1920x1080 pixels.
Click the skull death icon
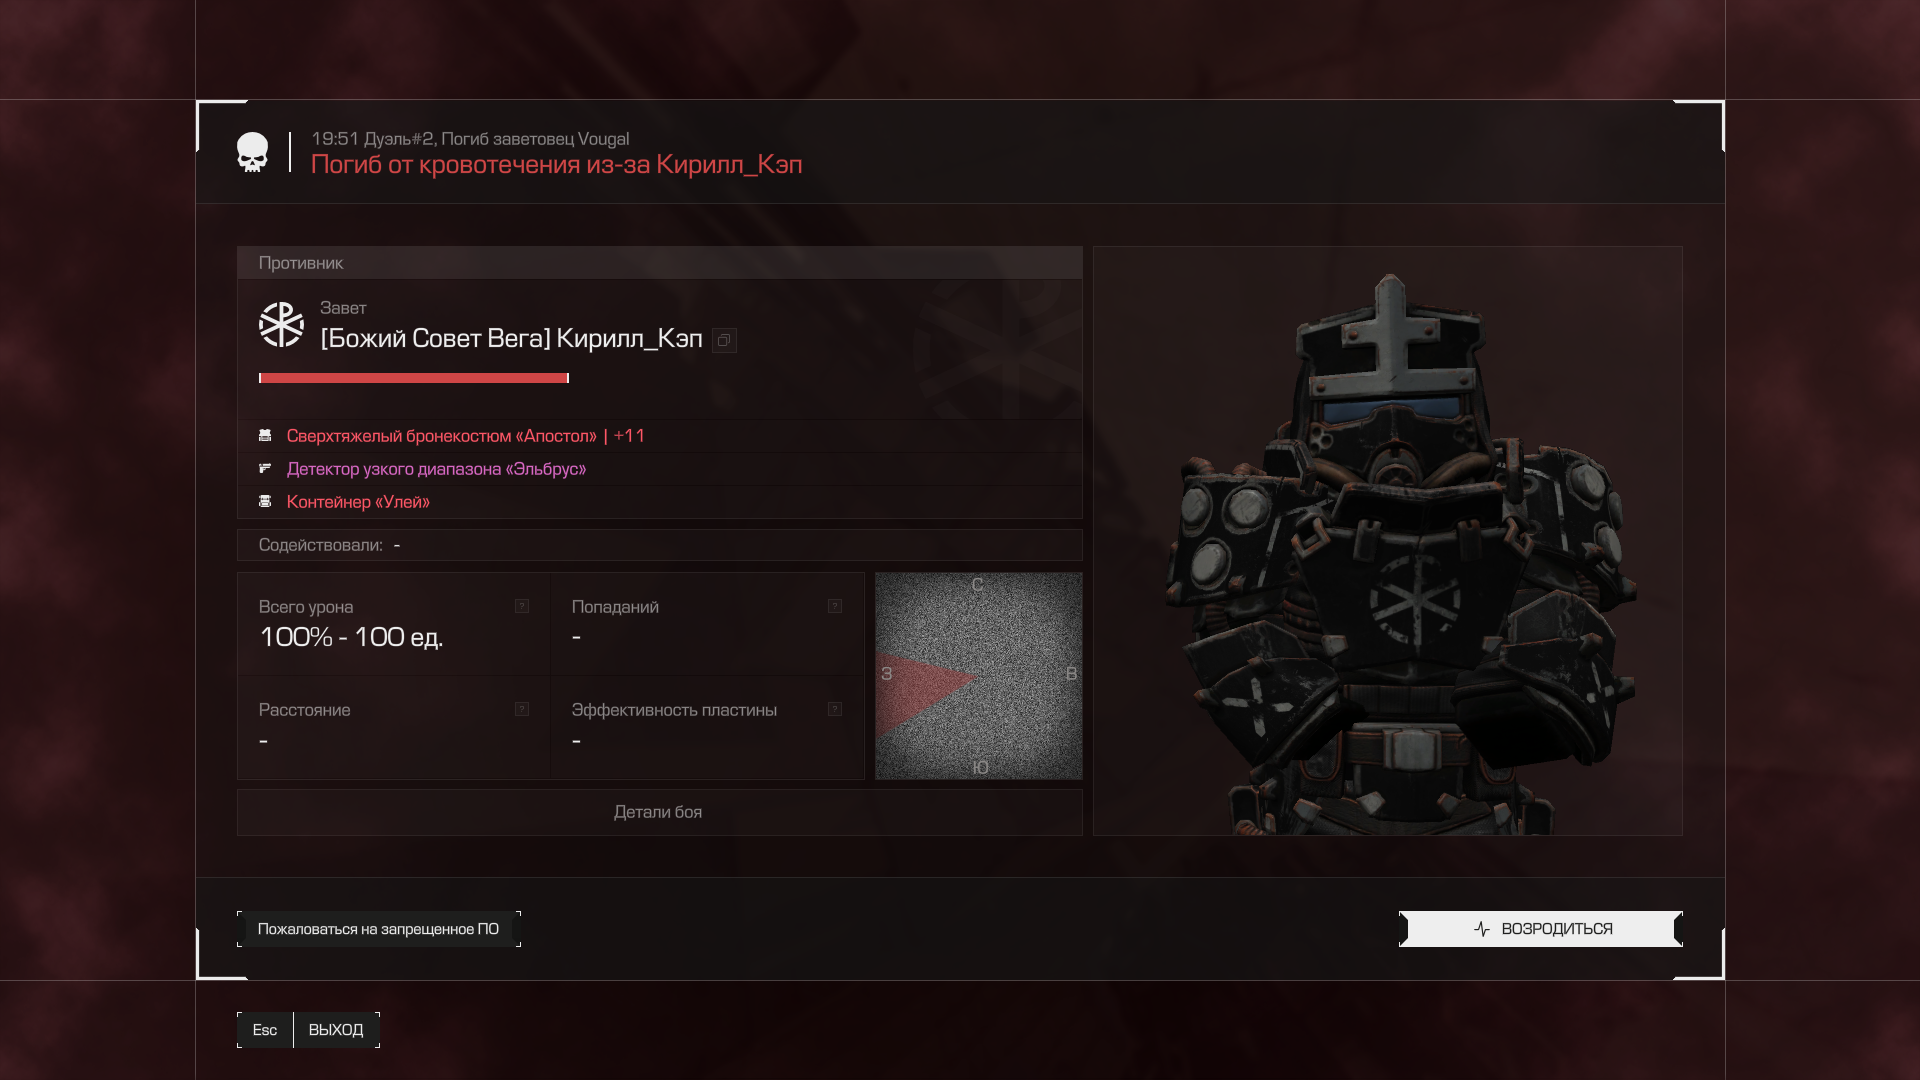click(252, 153)
